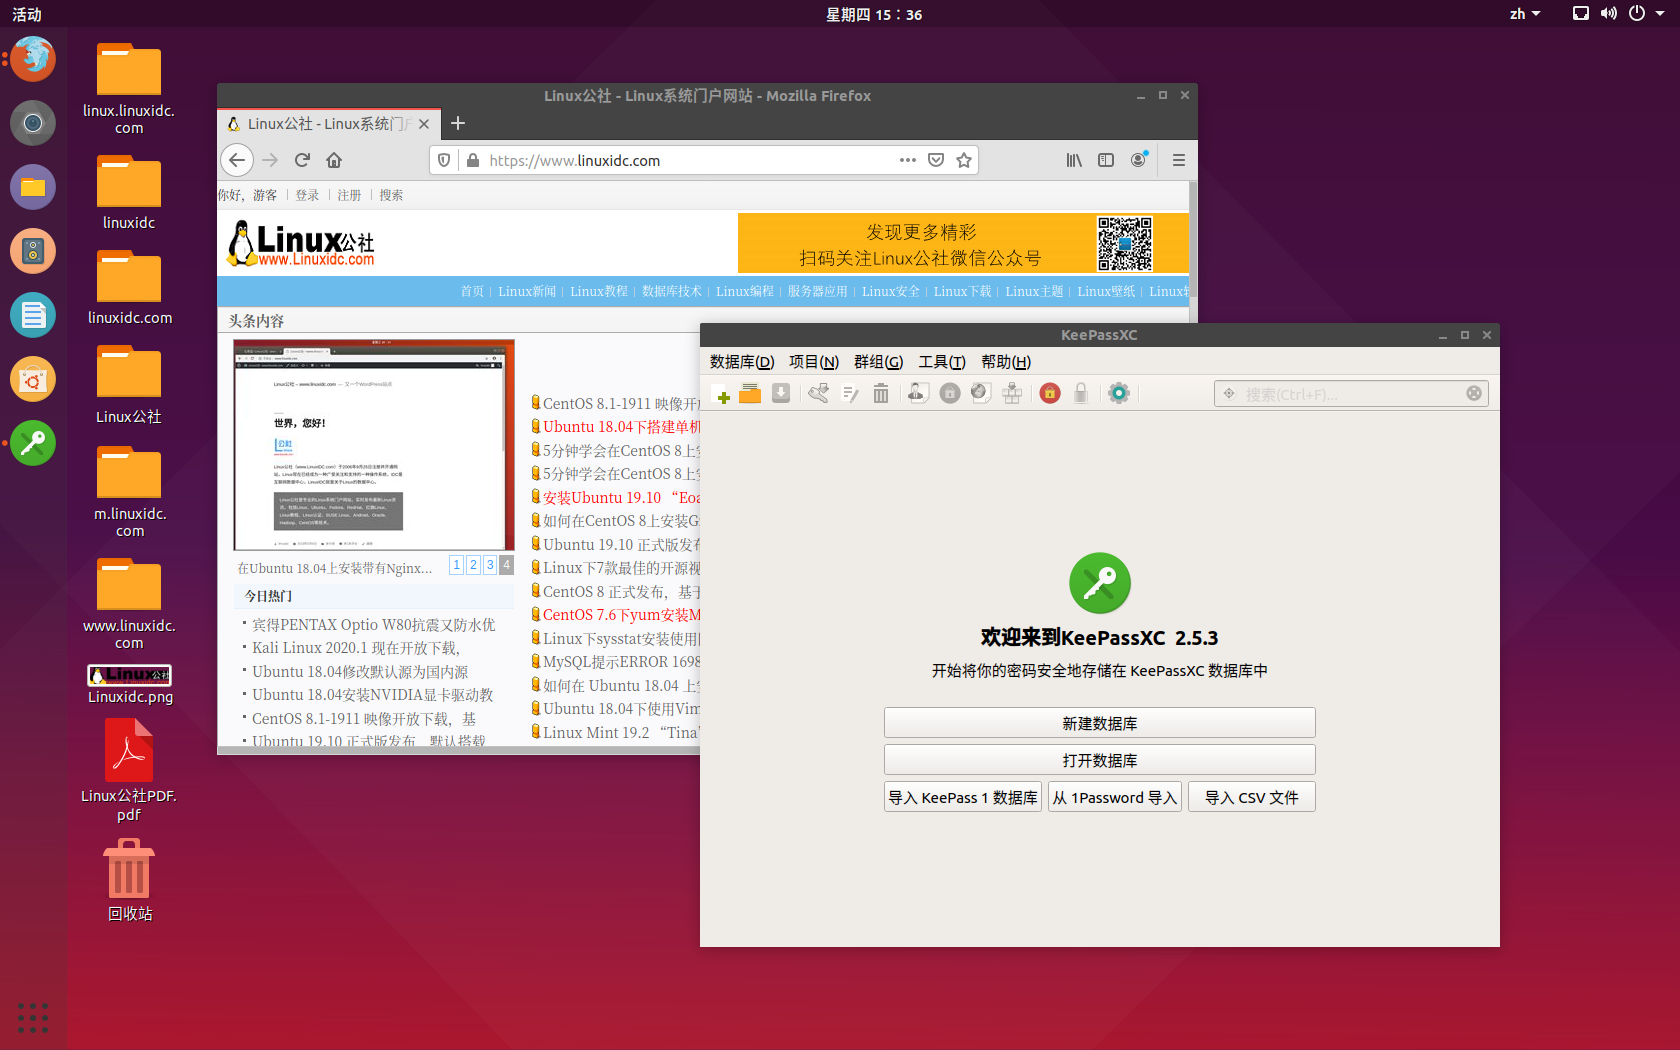Copy username using the person icon
Viewport: 1680px width, 1050px height.
[x=917, y=393]
